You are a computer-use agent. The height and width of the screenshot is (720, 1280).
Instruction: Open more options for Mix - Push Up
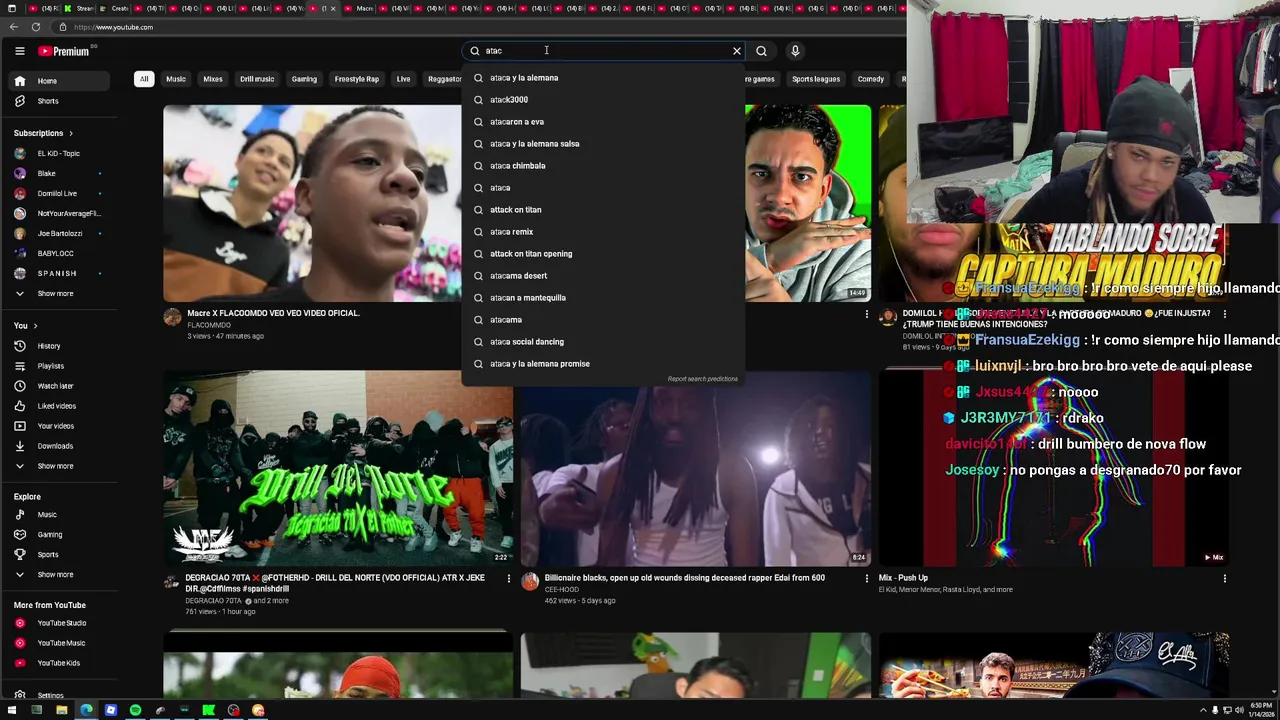point(1224,578)
